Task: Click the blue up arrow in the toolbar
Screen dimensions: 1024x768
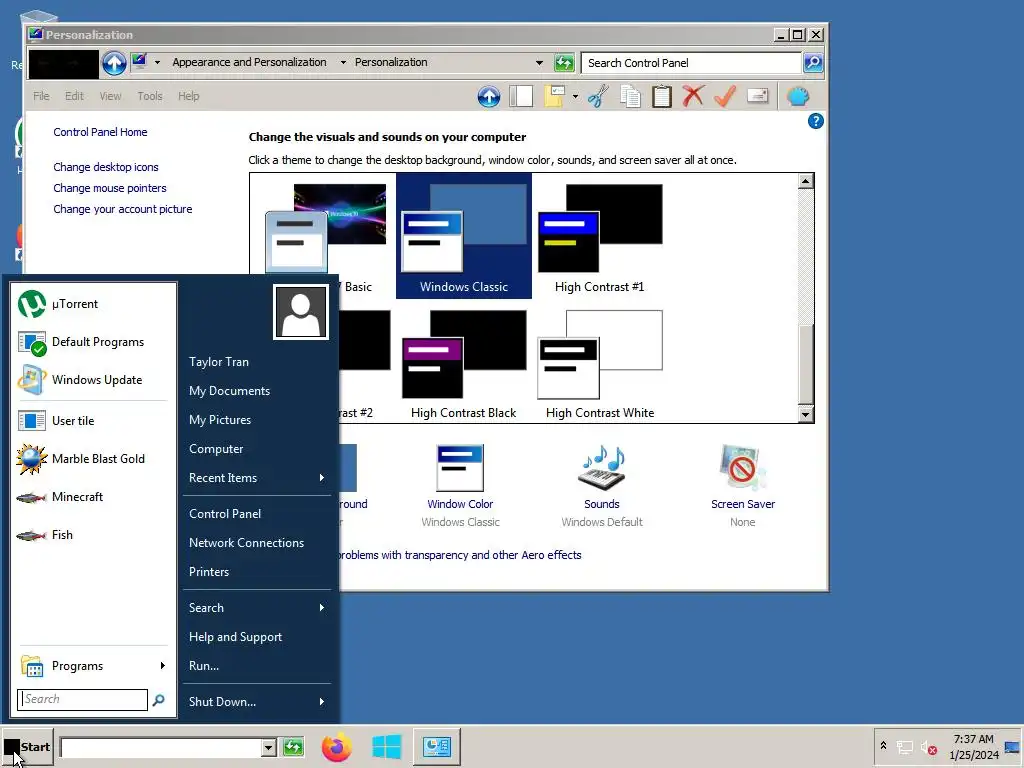Action: 488,97
